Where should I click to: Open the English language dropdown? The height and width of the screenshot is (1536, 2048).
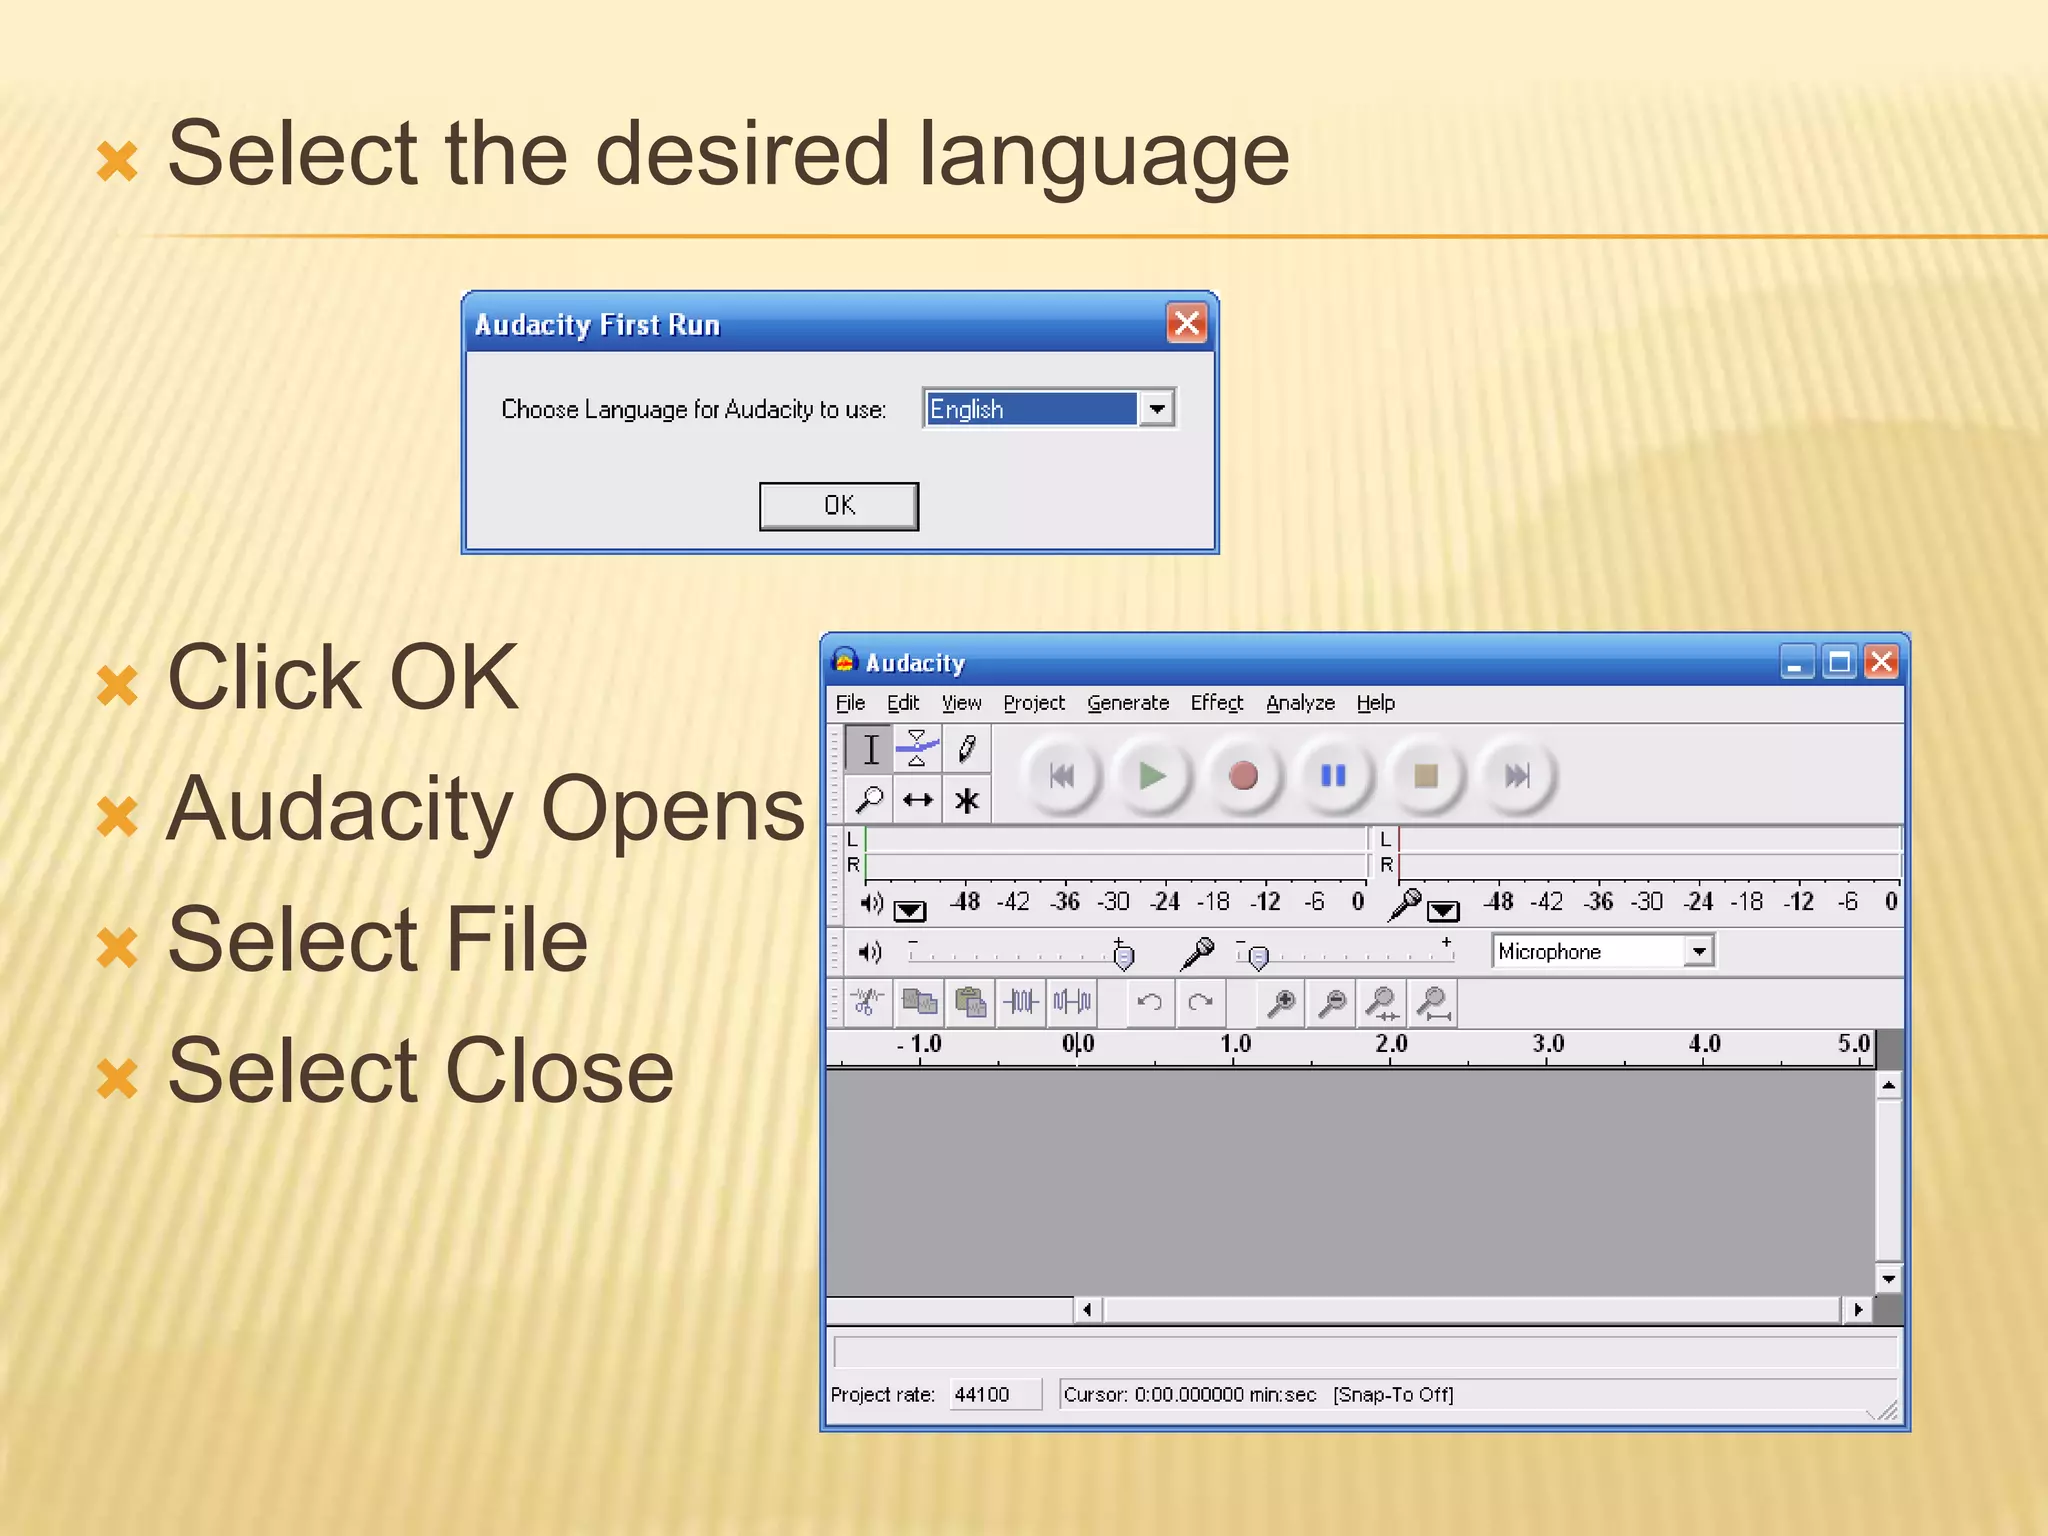(x=1156, y=408)
